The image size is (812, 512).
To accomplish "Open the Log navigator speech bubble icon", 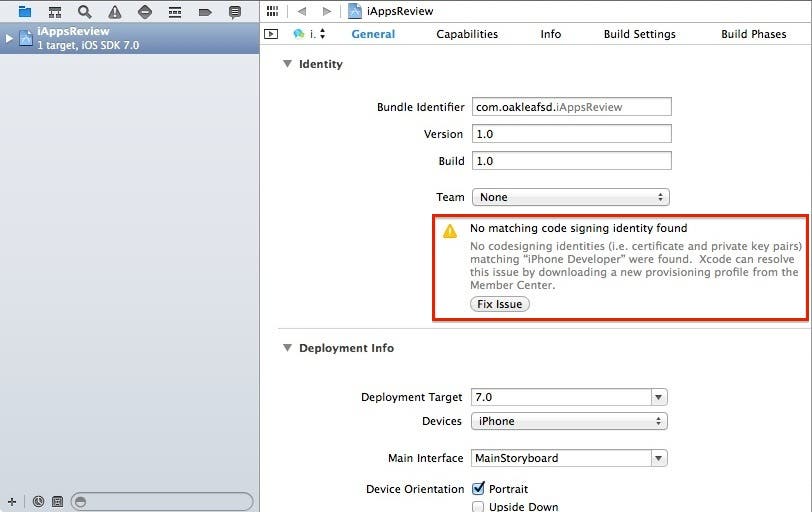I will point(235,11).
